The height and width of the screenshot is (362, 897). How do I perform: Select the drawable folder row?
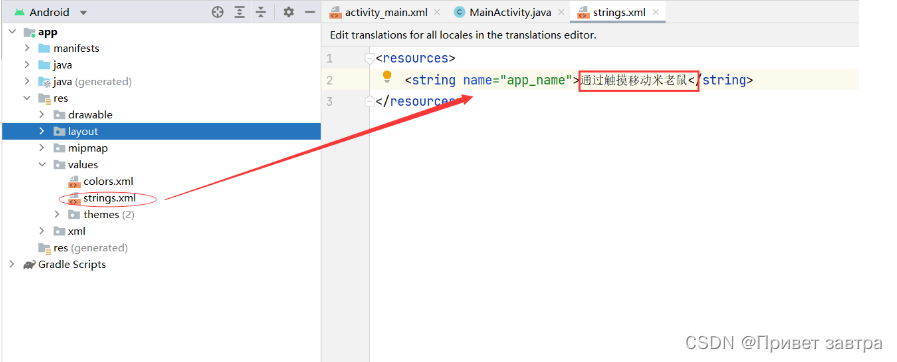(160, 115)
